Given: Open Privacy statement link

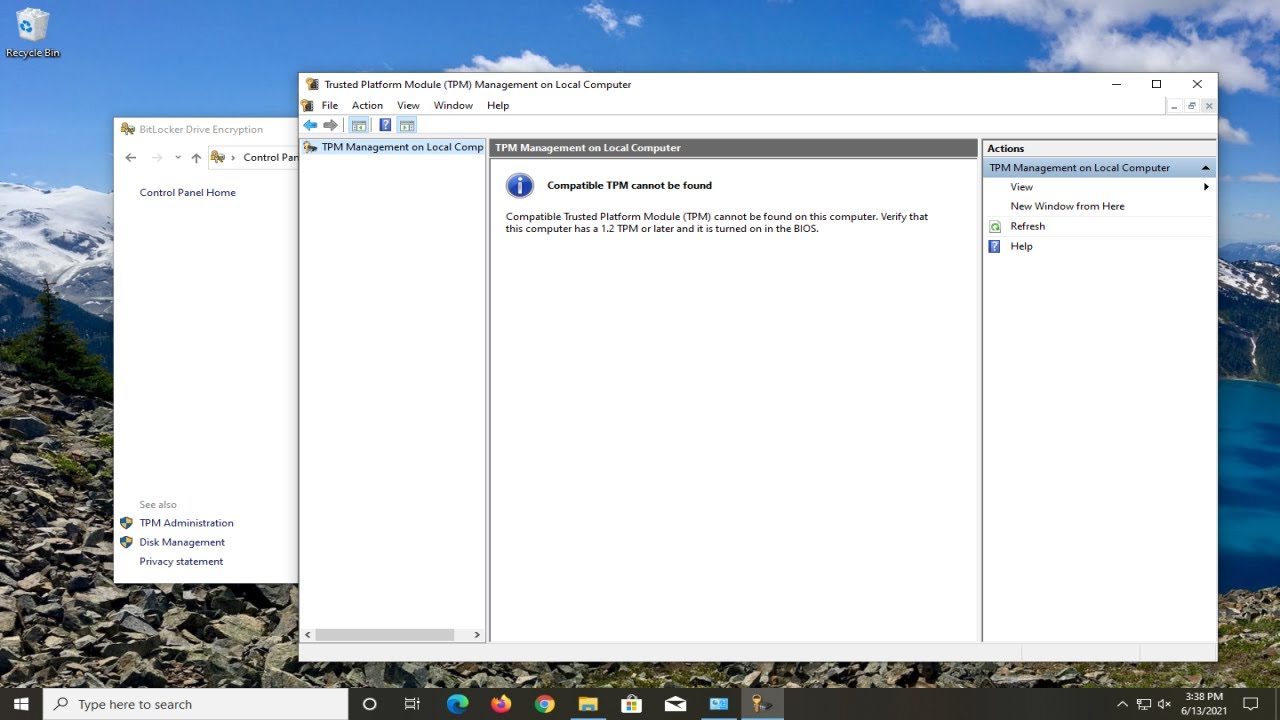Looking at the screenshot, I should pyautogui.click(x=181, y=561).
